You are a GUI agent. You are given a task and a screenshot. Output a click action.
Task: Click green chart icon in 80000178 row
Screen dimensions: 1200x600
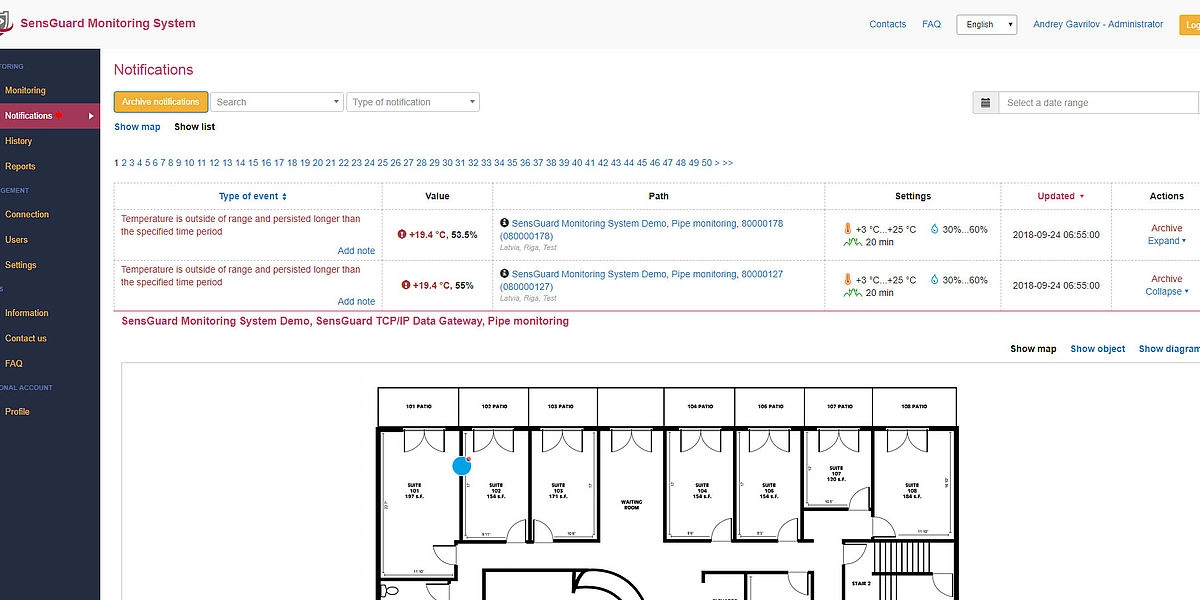[x=852, y=242]
